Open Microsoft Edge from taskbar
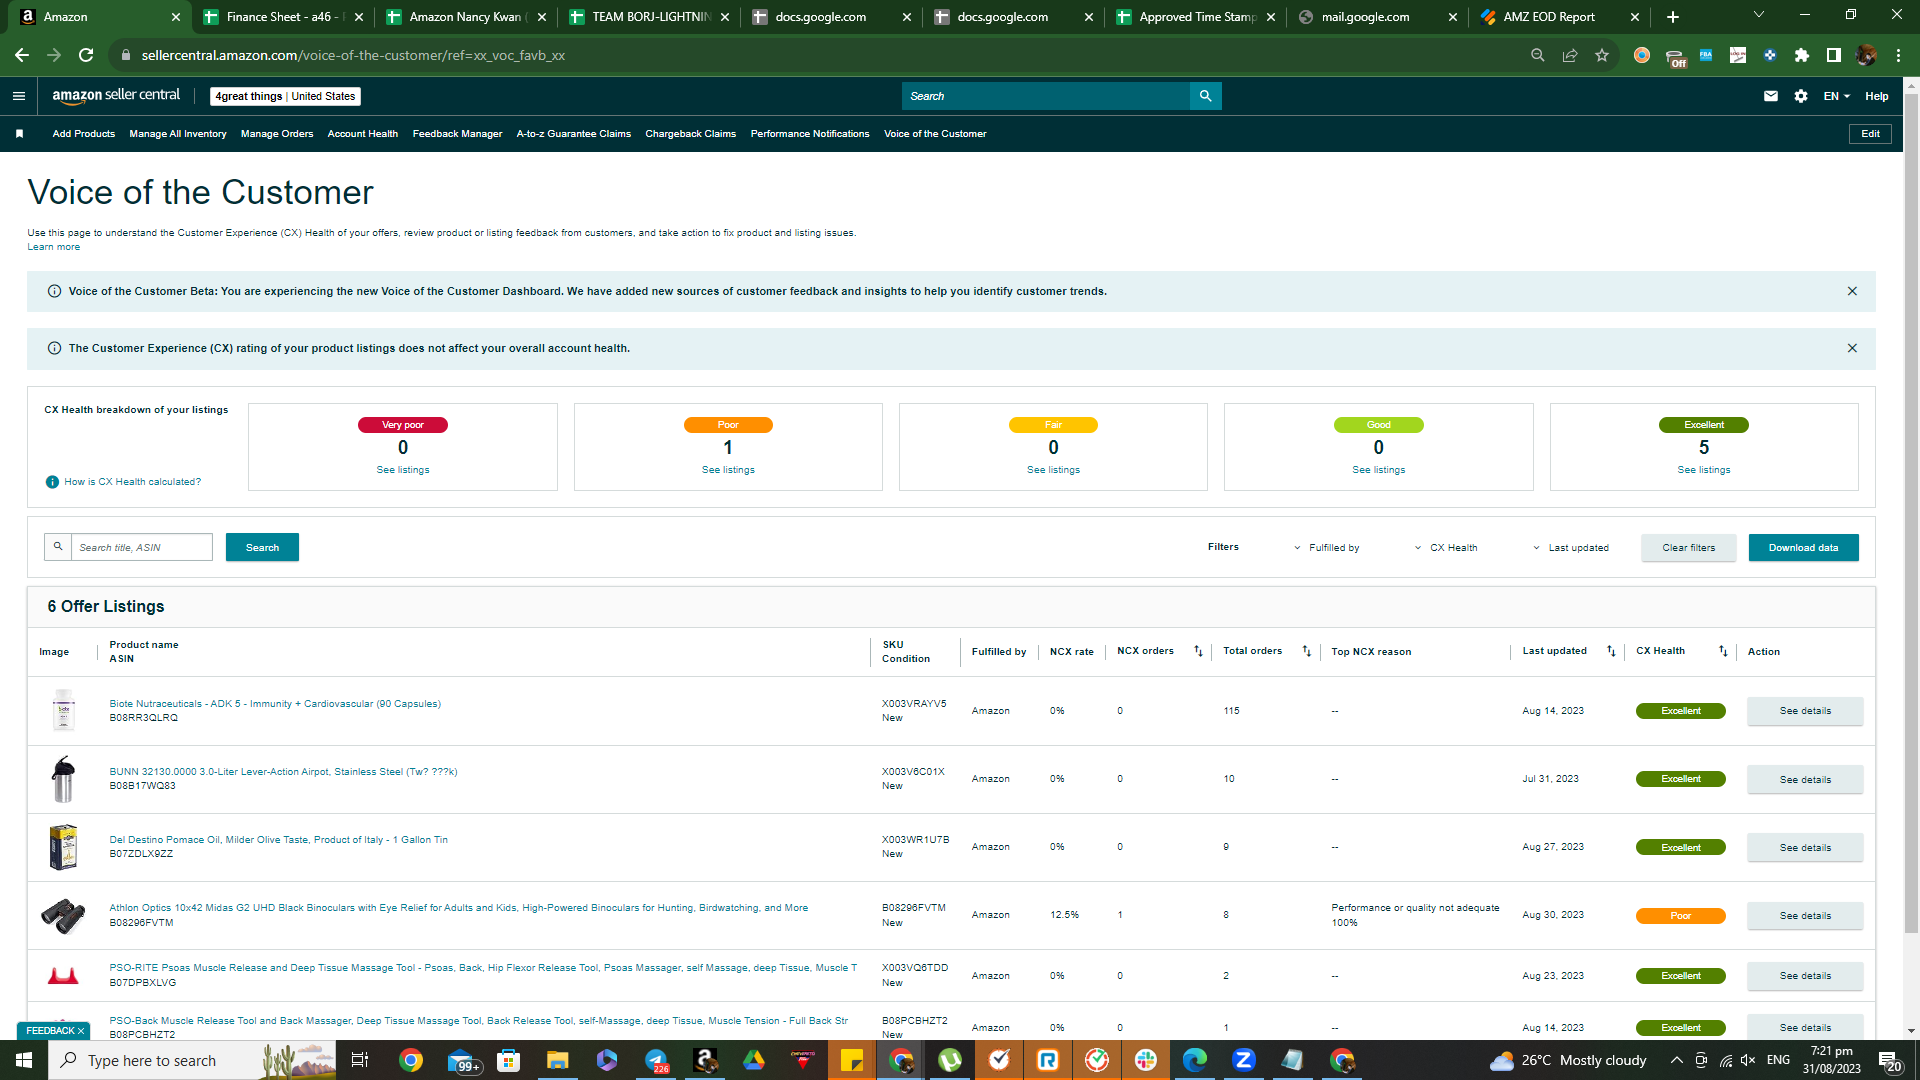The height and width of the screenshot is (1080, 1920). tap(1194, 1060)
